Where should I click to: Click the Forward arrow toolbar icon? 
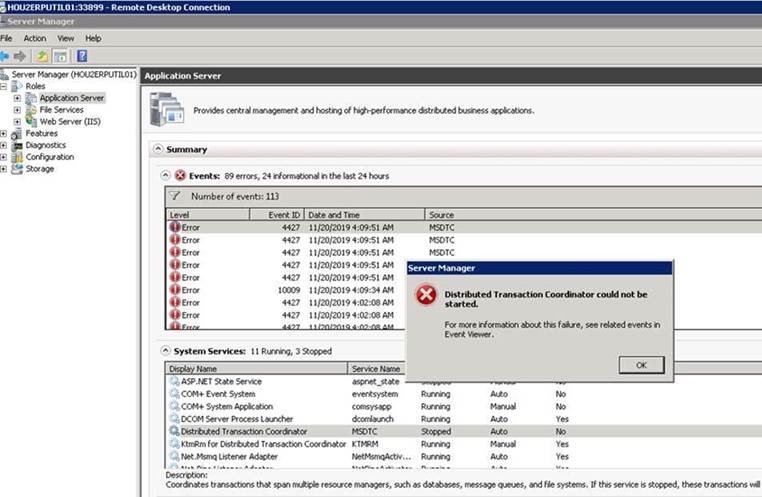pyautogui.click(x=20, y=56)
